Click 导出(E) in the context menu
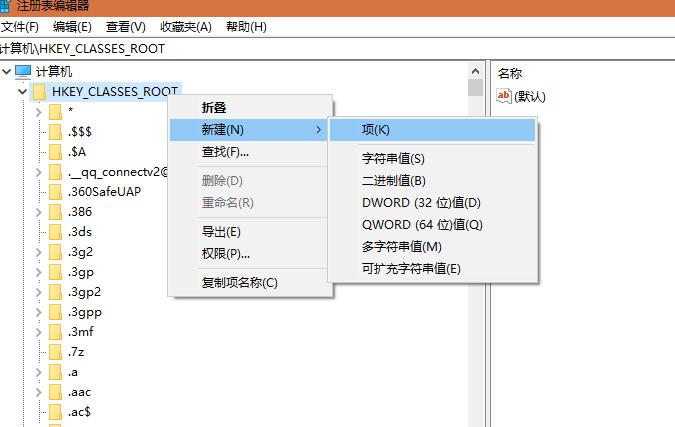Image resolution: width=675 pixels, height=427 pixels. (221, 232)
